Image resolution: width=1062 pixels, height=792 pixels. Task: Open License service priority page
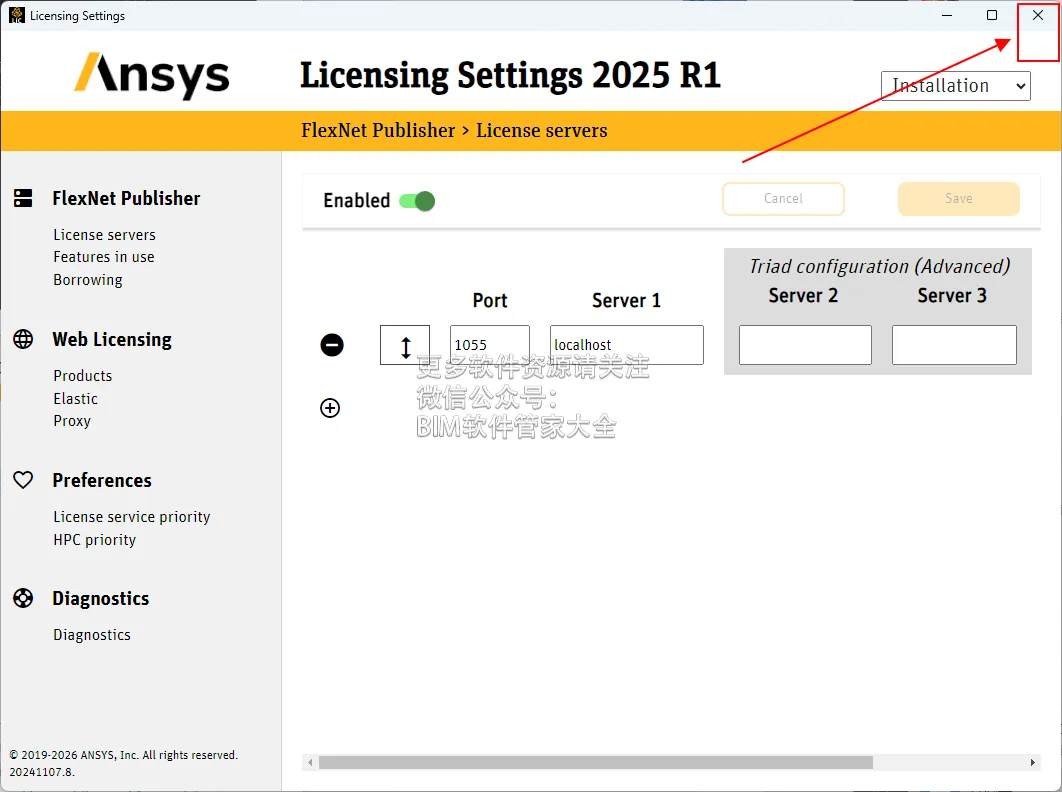pos(132,517)
